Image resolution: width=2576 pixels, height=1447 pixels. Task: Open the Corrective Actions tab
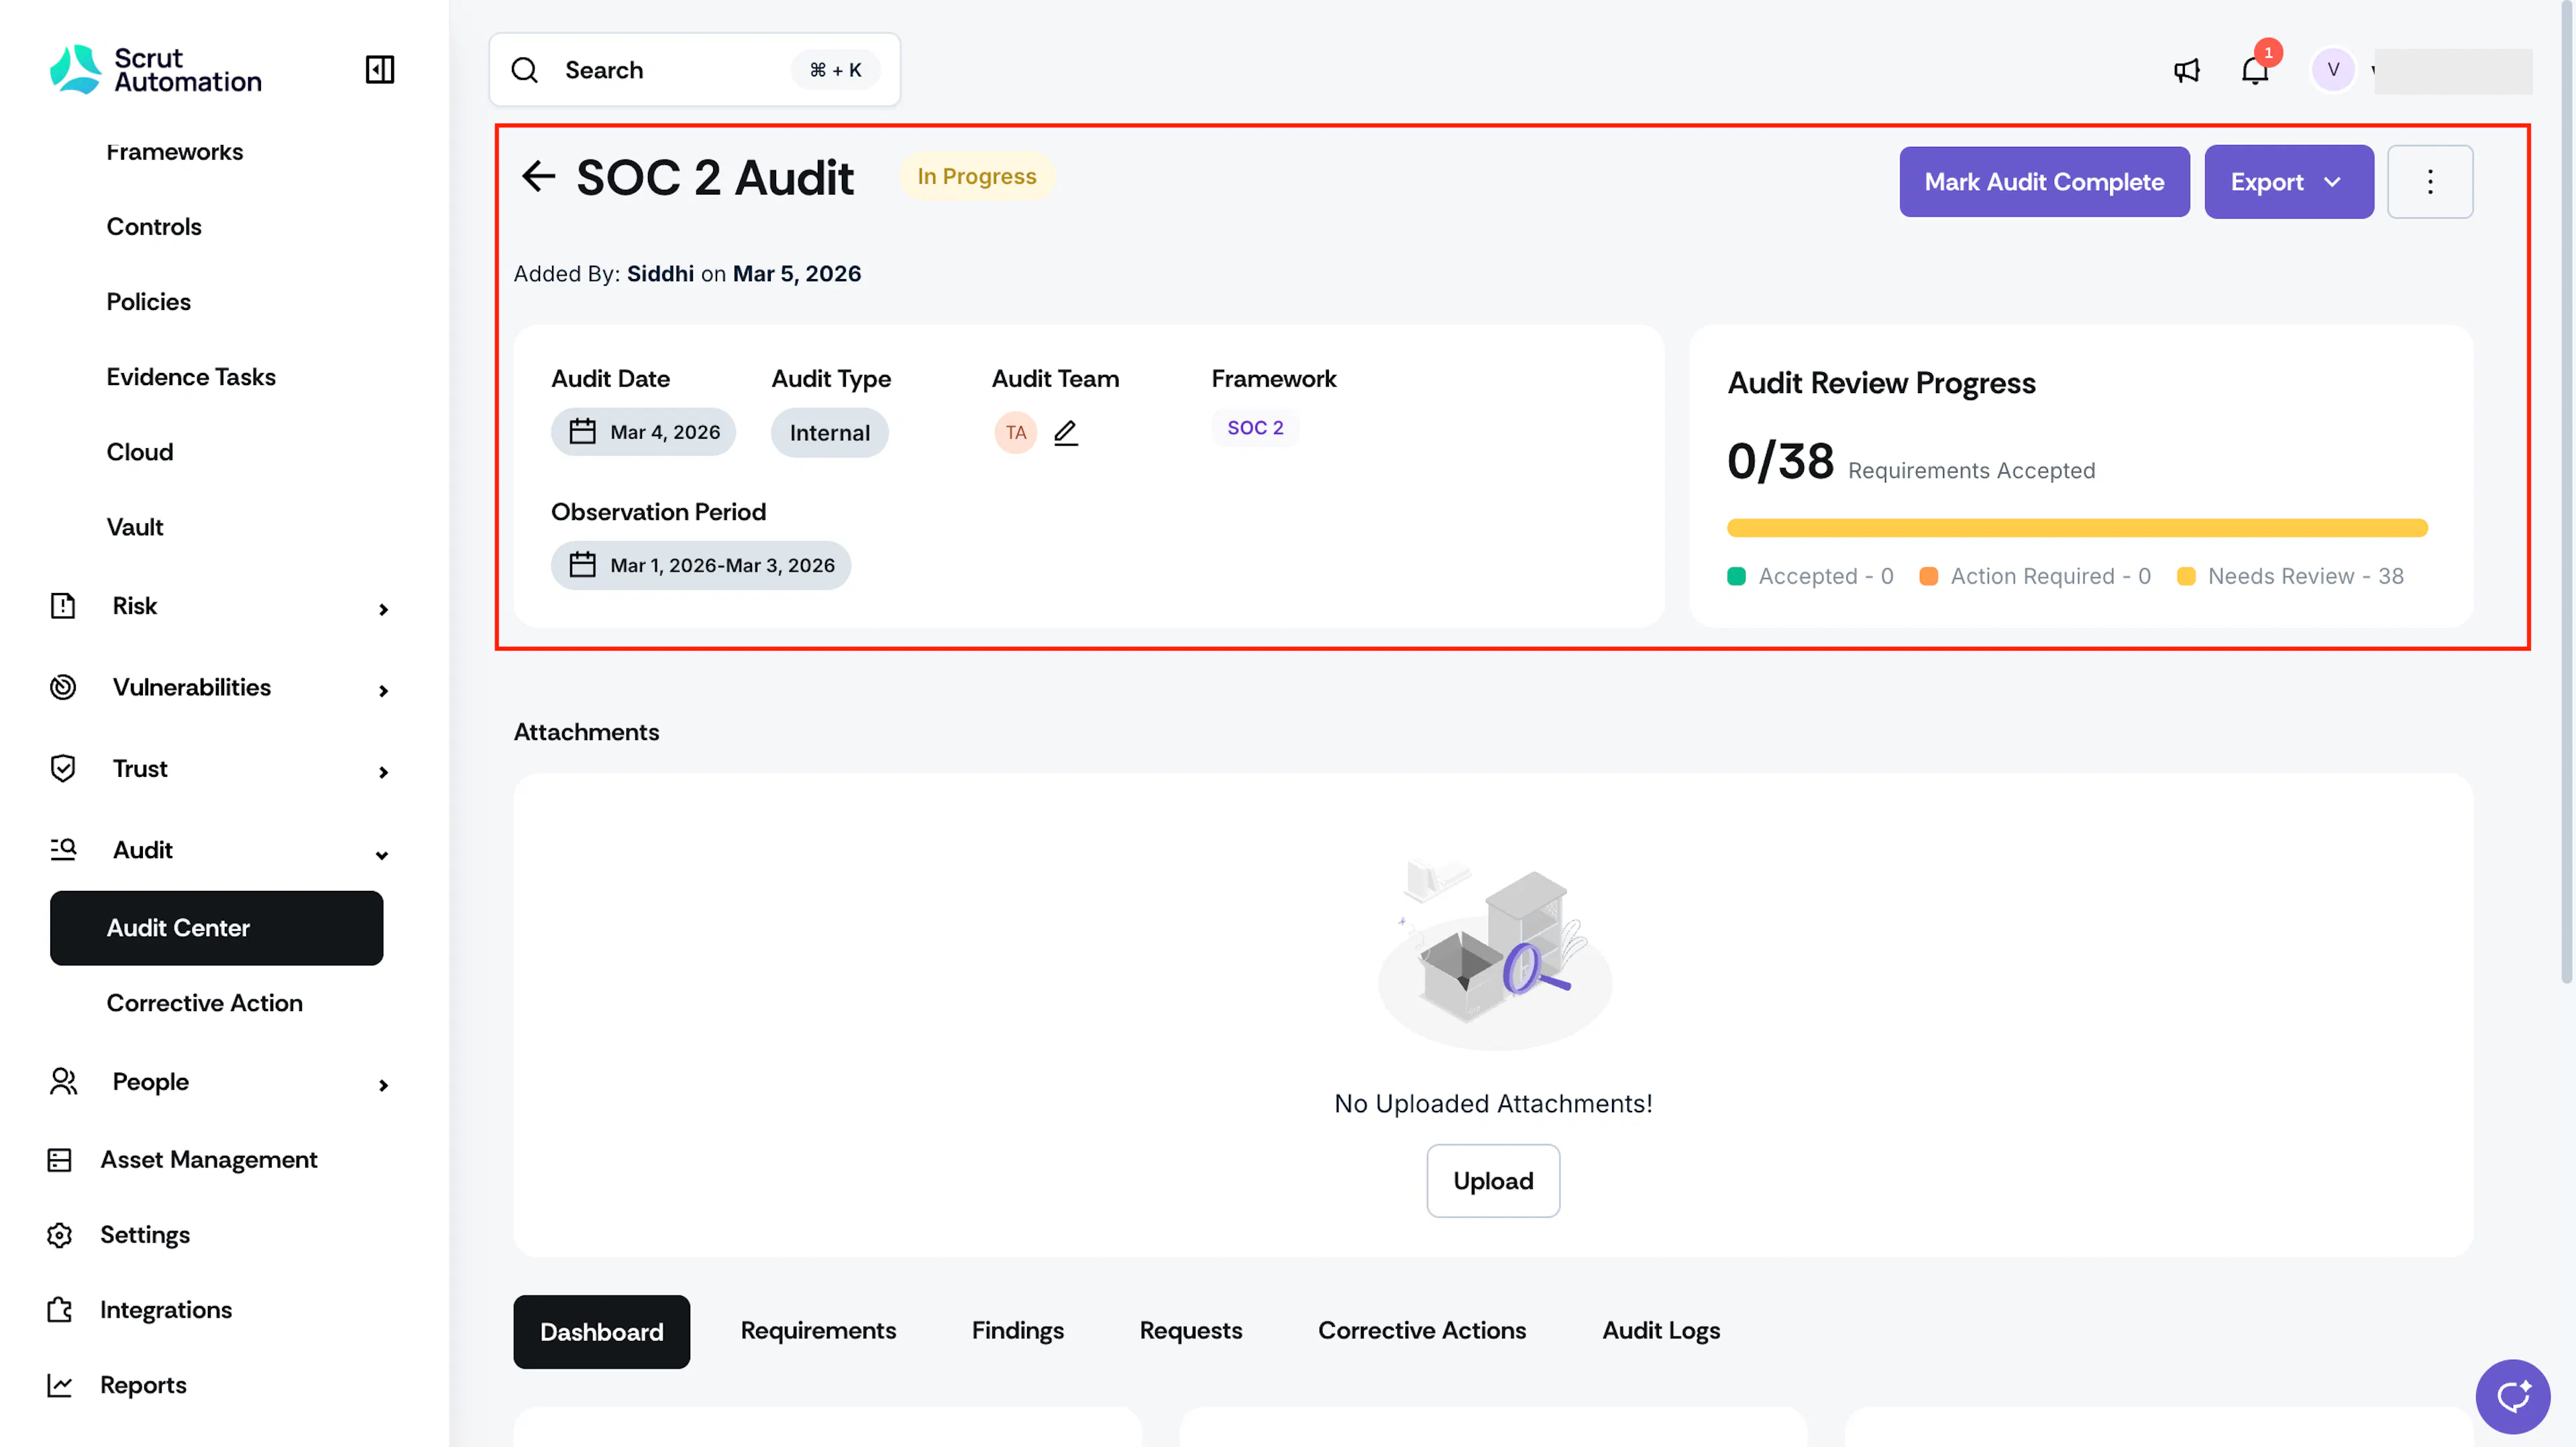[x=1421, y=1331]
